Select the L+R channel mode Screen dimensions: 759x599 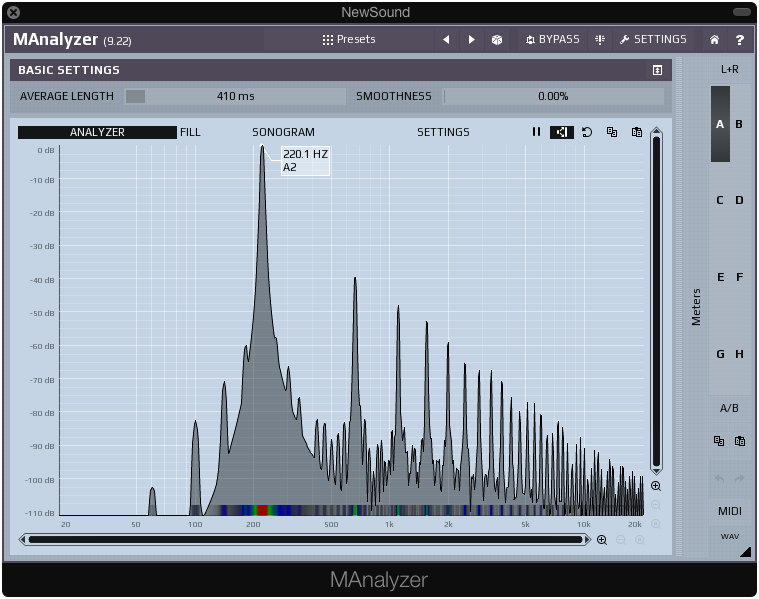[x=729, y=69]
